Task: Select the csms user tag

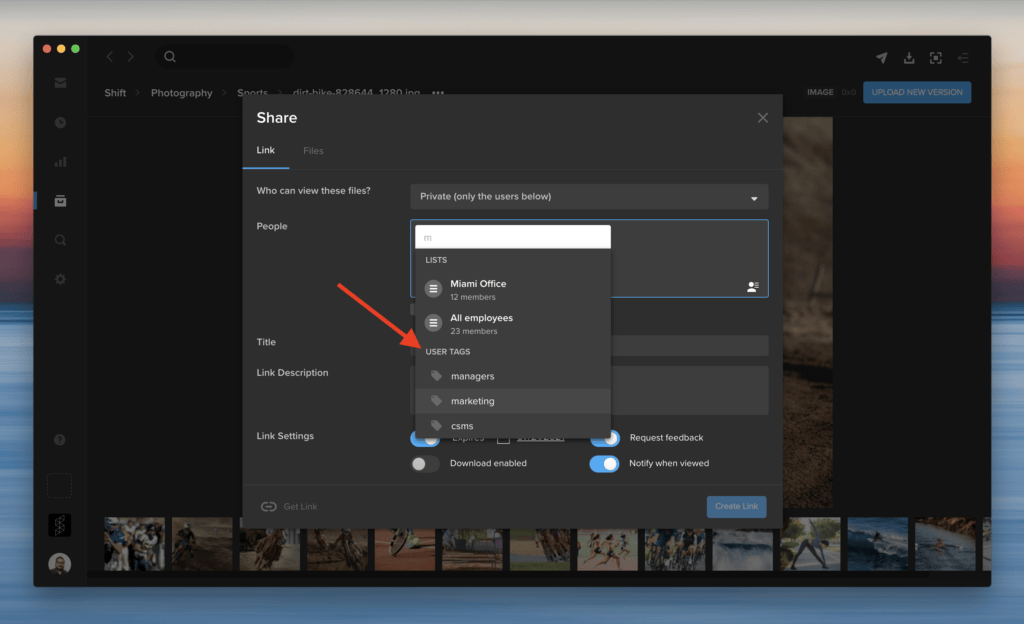Action: click(513, 426)
